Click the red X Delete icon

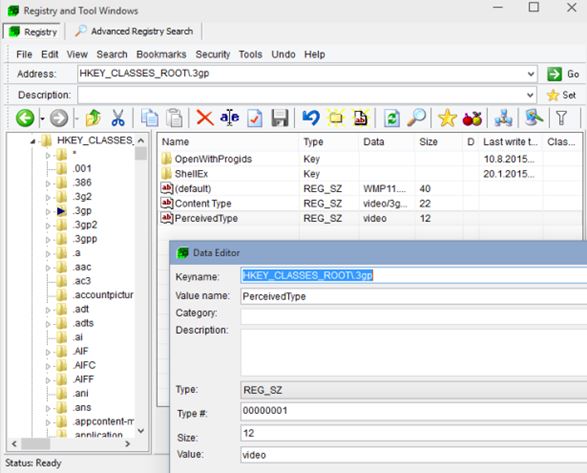(205, 118)
